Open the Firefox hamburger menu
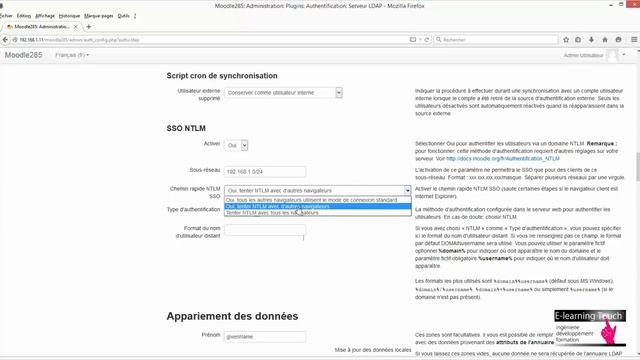The height and width of the screenshot is (360, 640). tap(634, 40)
